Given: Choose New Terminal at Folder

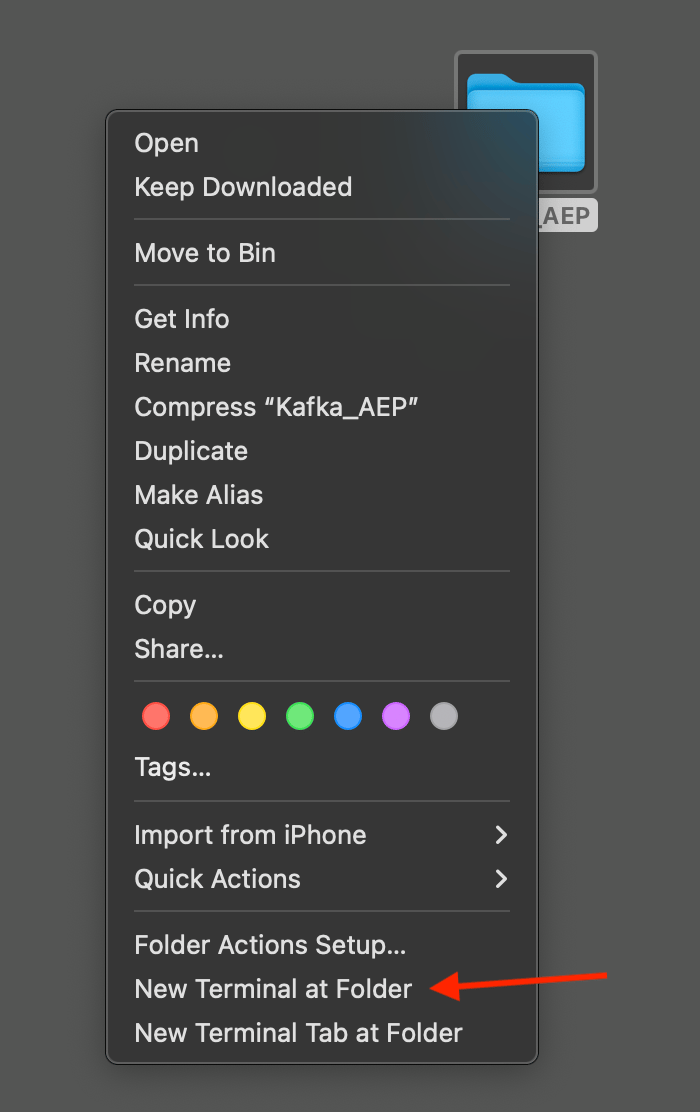Looking at the screenshot, I should [273, 989].
